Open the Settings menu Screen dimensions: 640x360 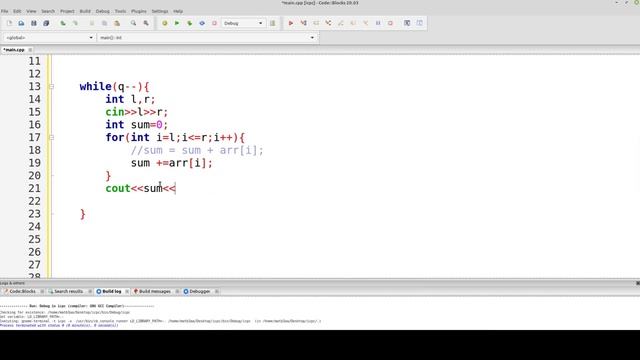(160, 11)
